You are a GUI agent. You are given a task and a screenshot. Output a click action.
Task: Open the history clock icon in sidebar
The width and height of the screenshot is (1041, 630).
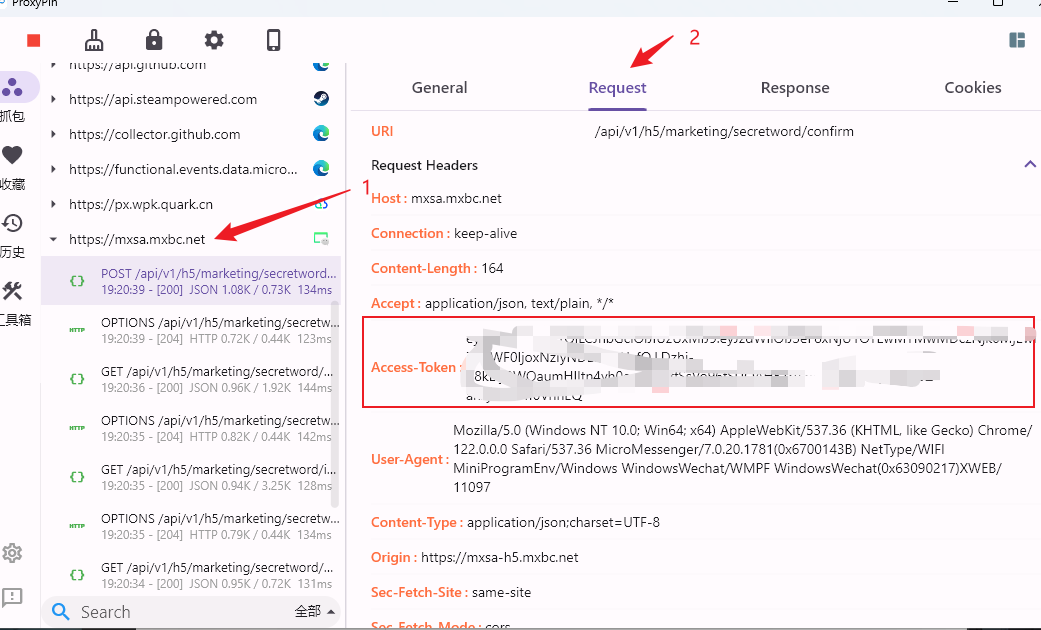tap(12, 224)
